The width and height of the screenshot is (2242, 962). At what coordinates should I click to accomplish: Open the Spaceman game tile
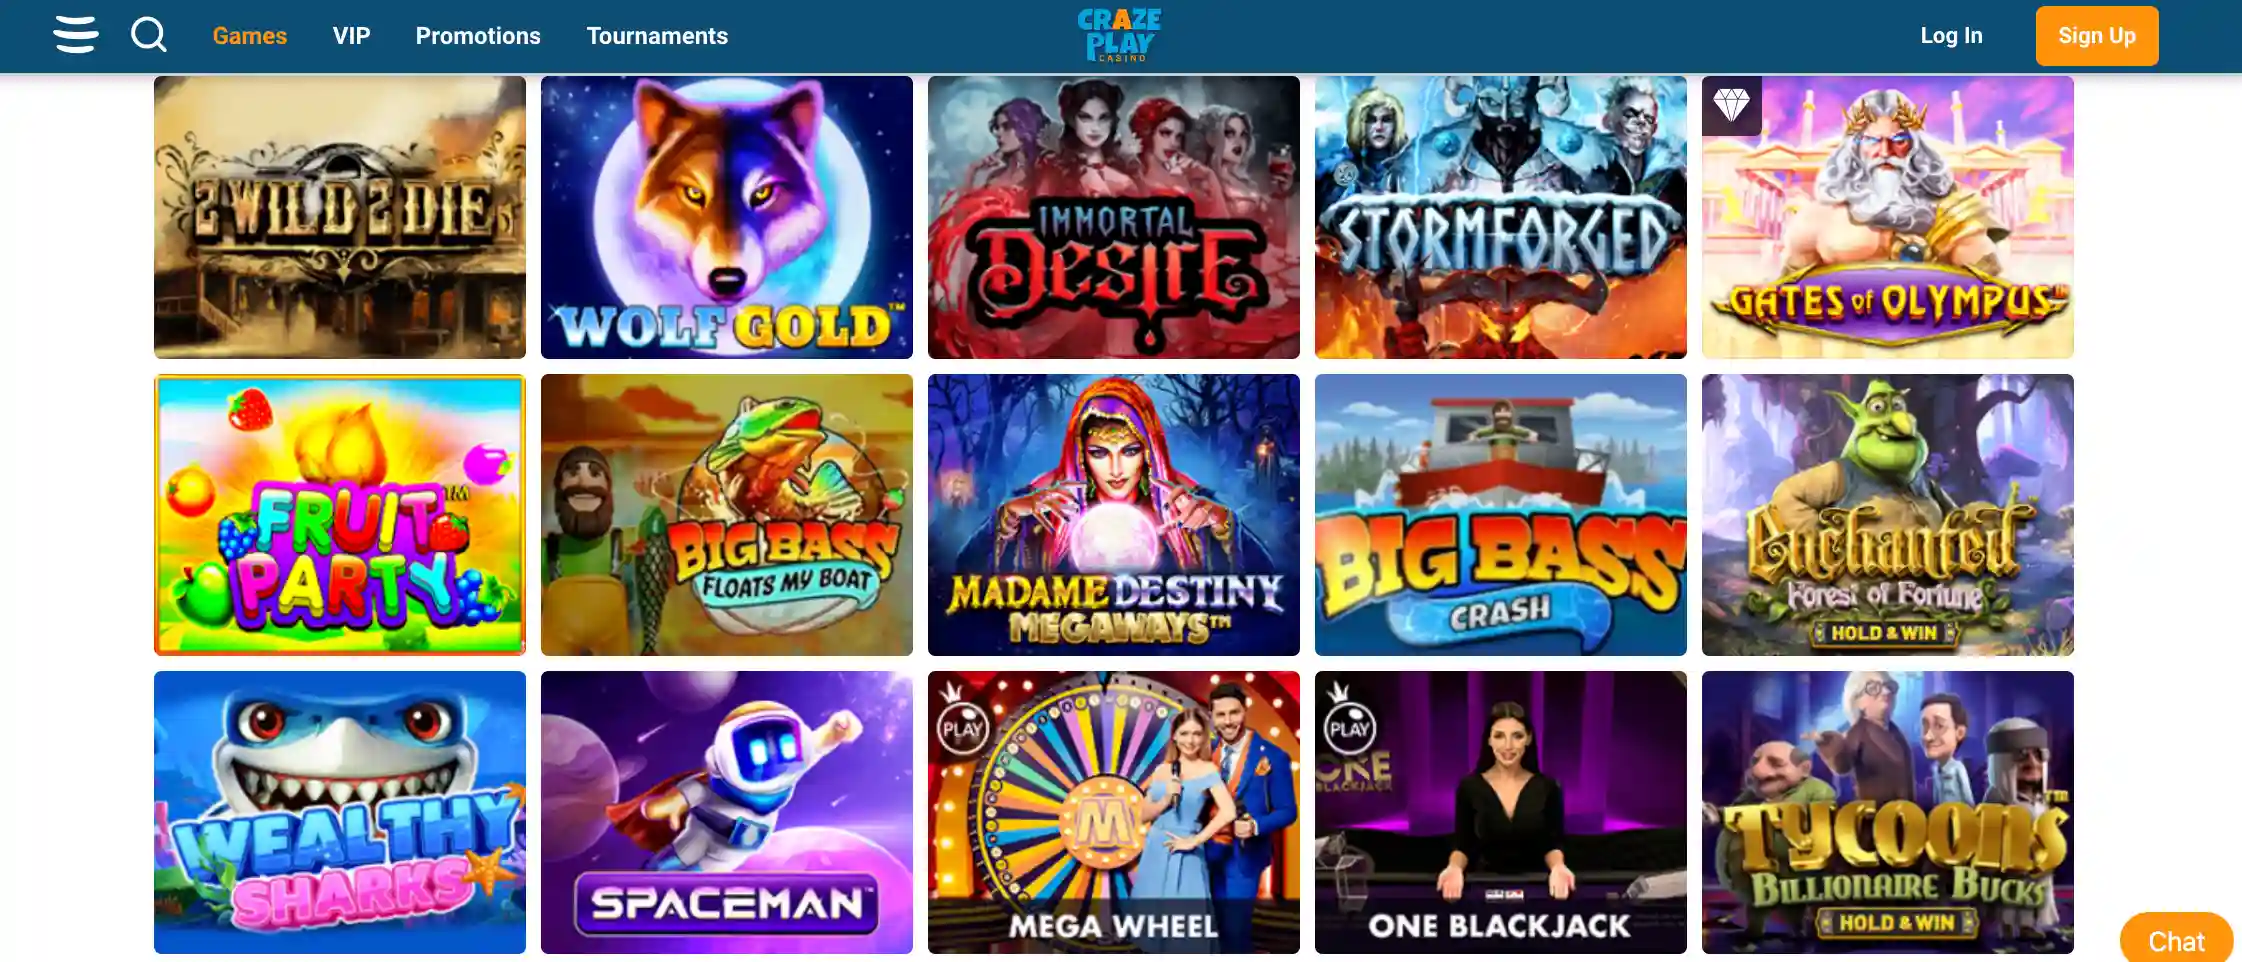pos(727,812)
